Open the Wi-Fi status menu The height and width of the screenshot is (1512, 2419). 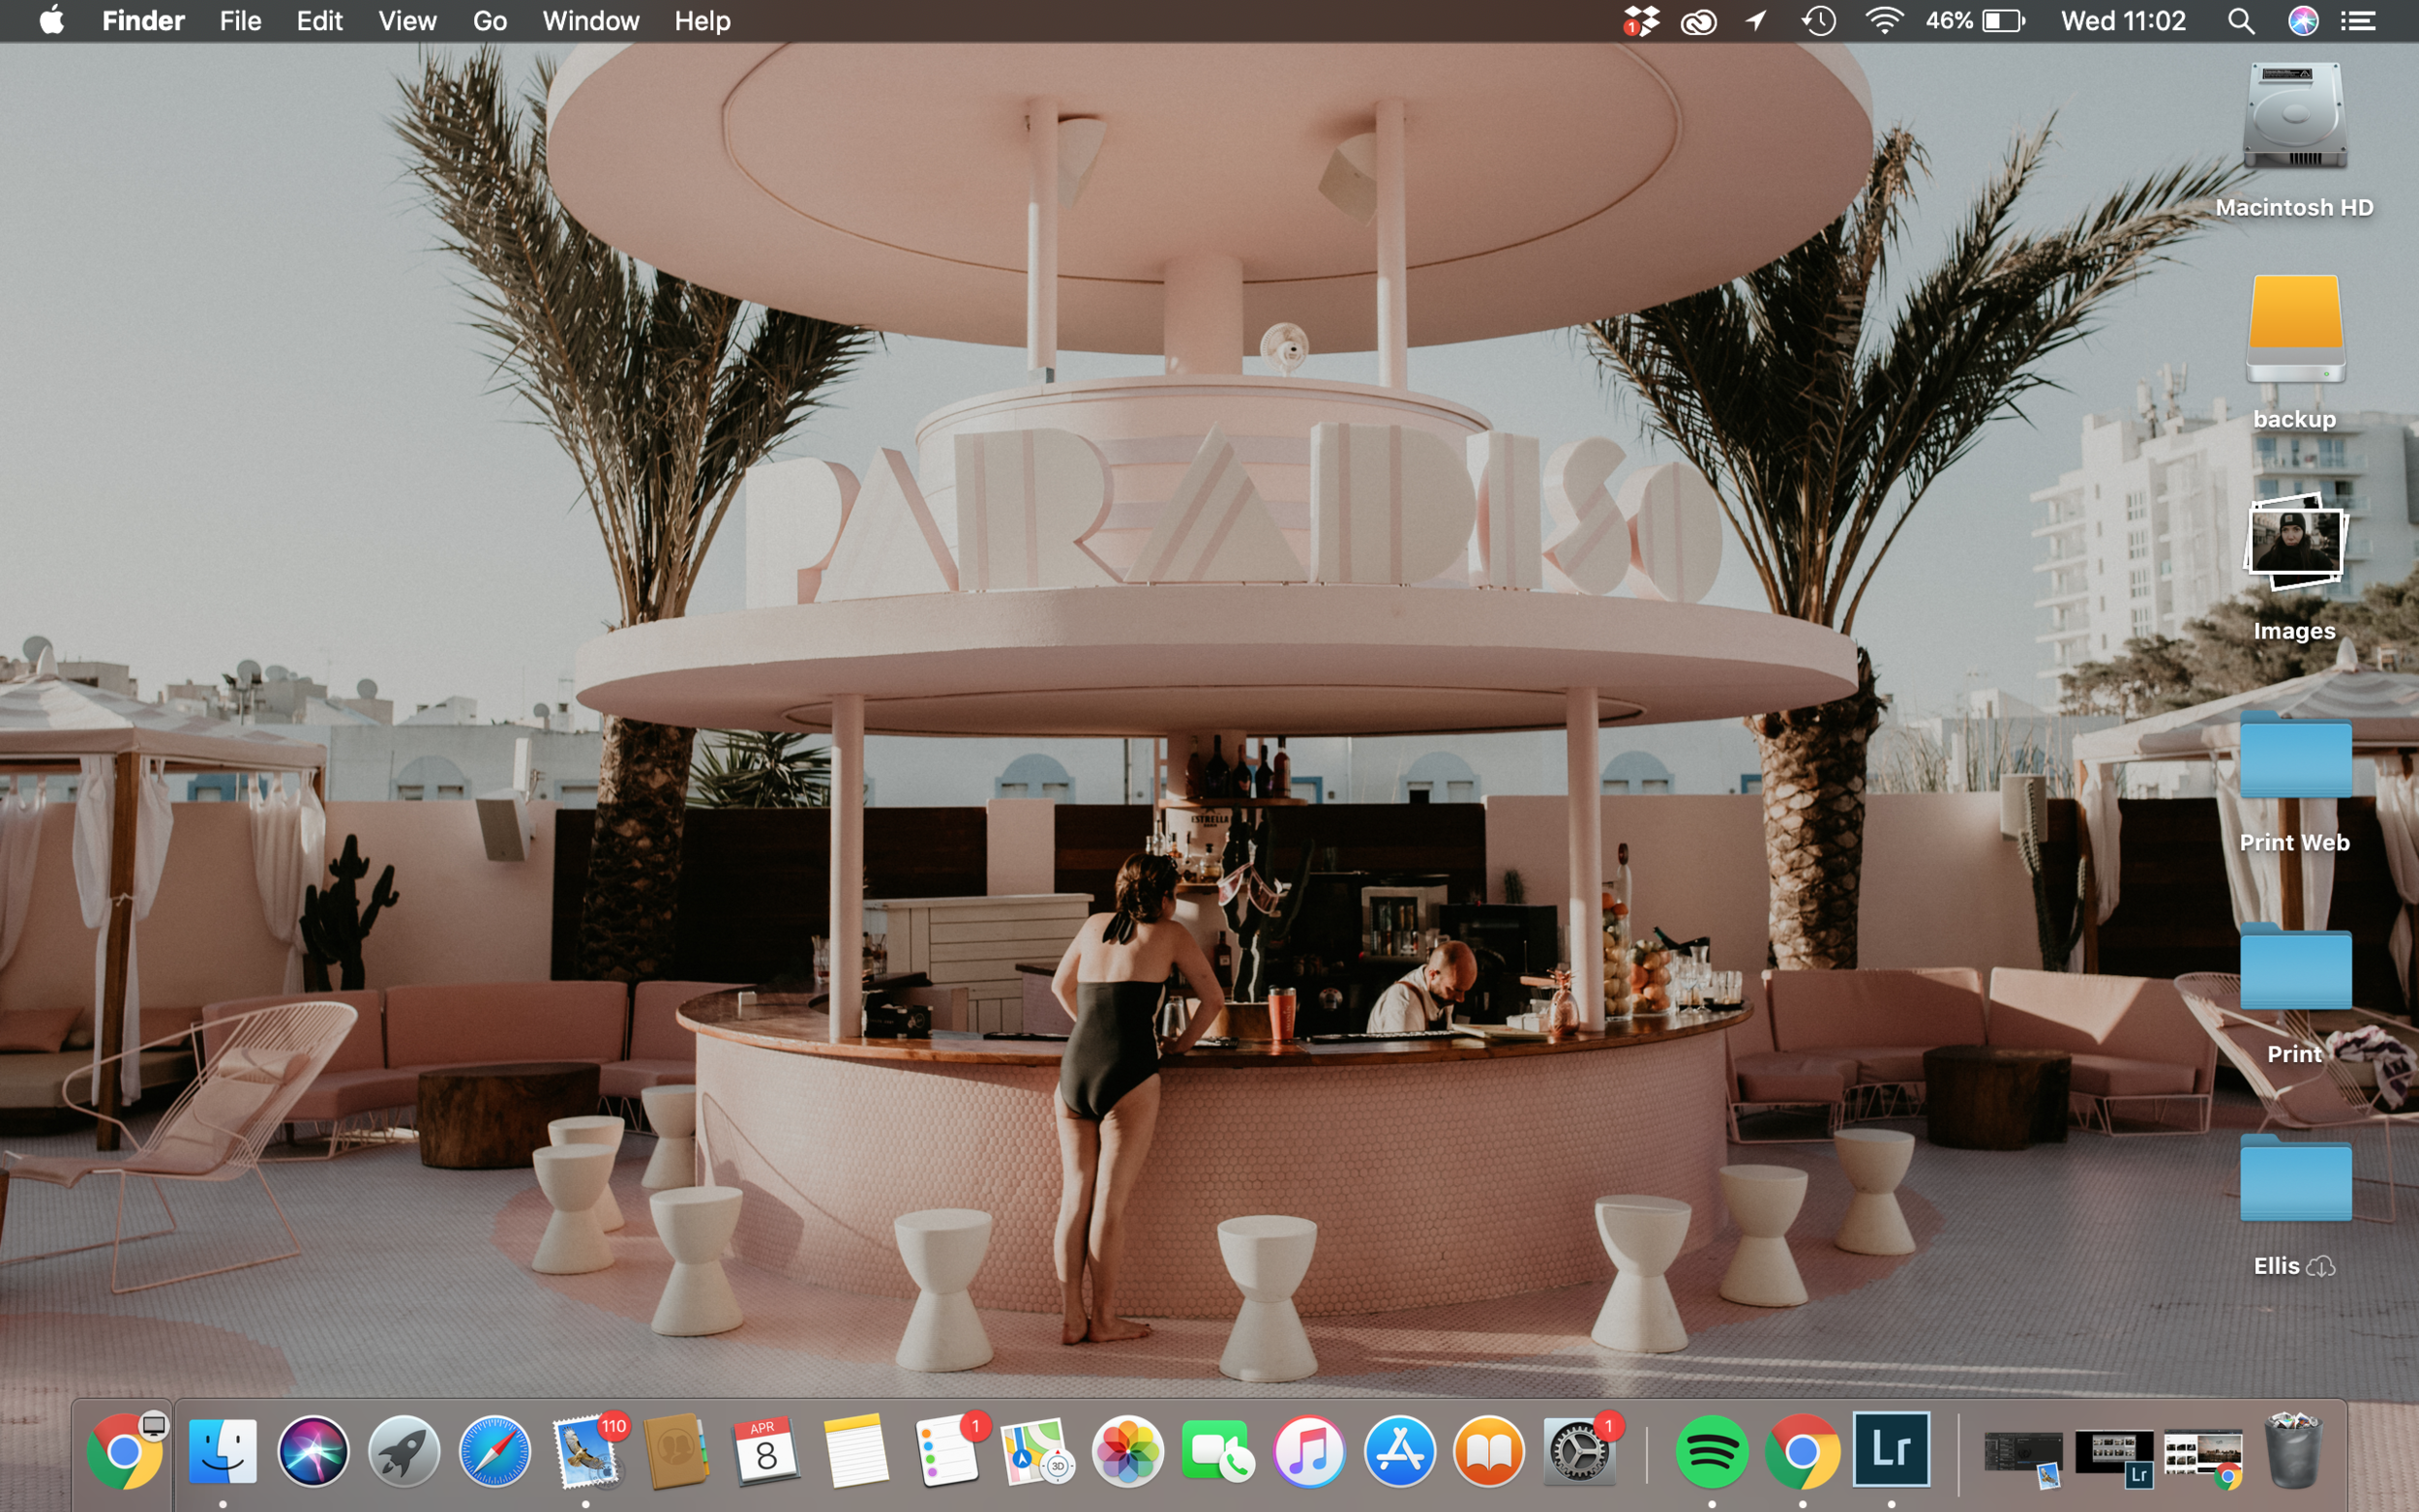coord(1884,21)
